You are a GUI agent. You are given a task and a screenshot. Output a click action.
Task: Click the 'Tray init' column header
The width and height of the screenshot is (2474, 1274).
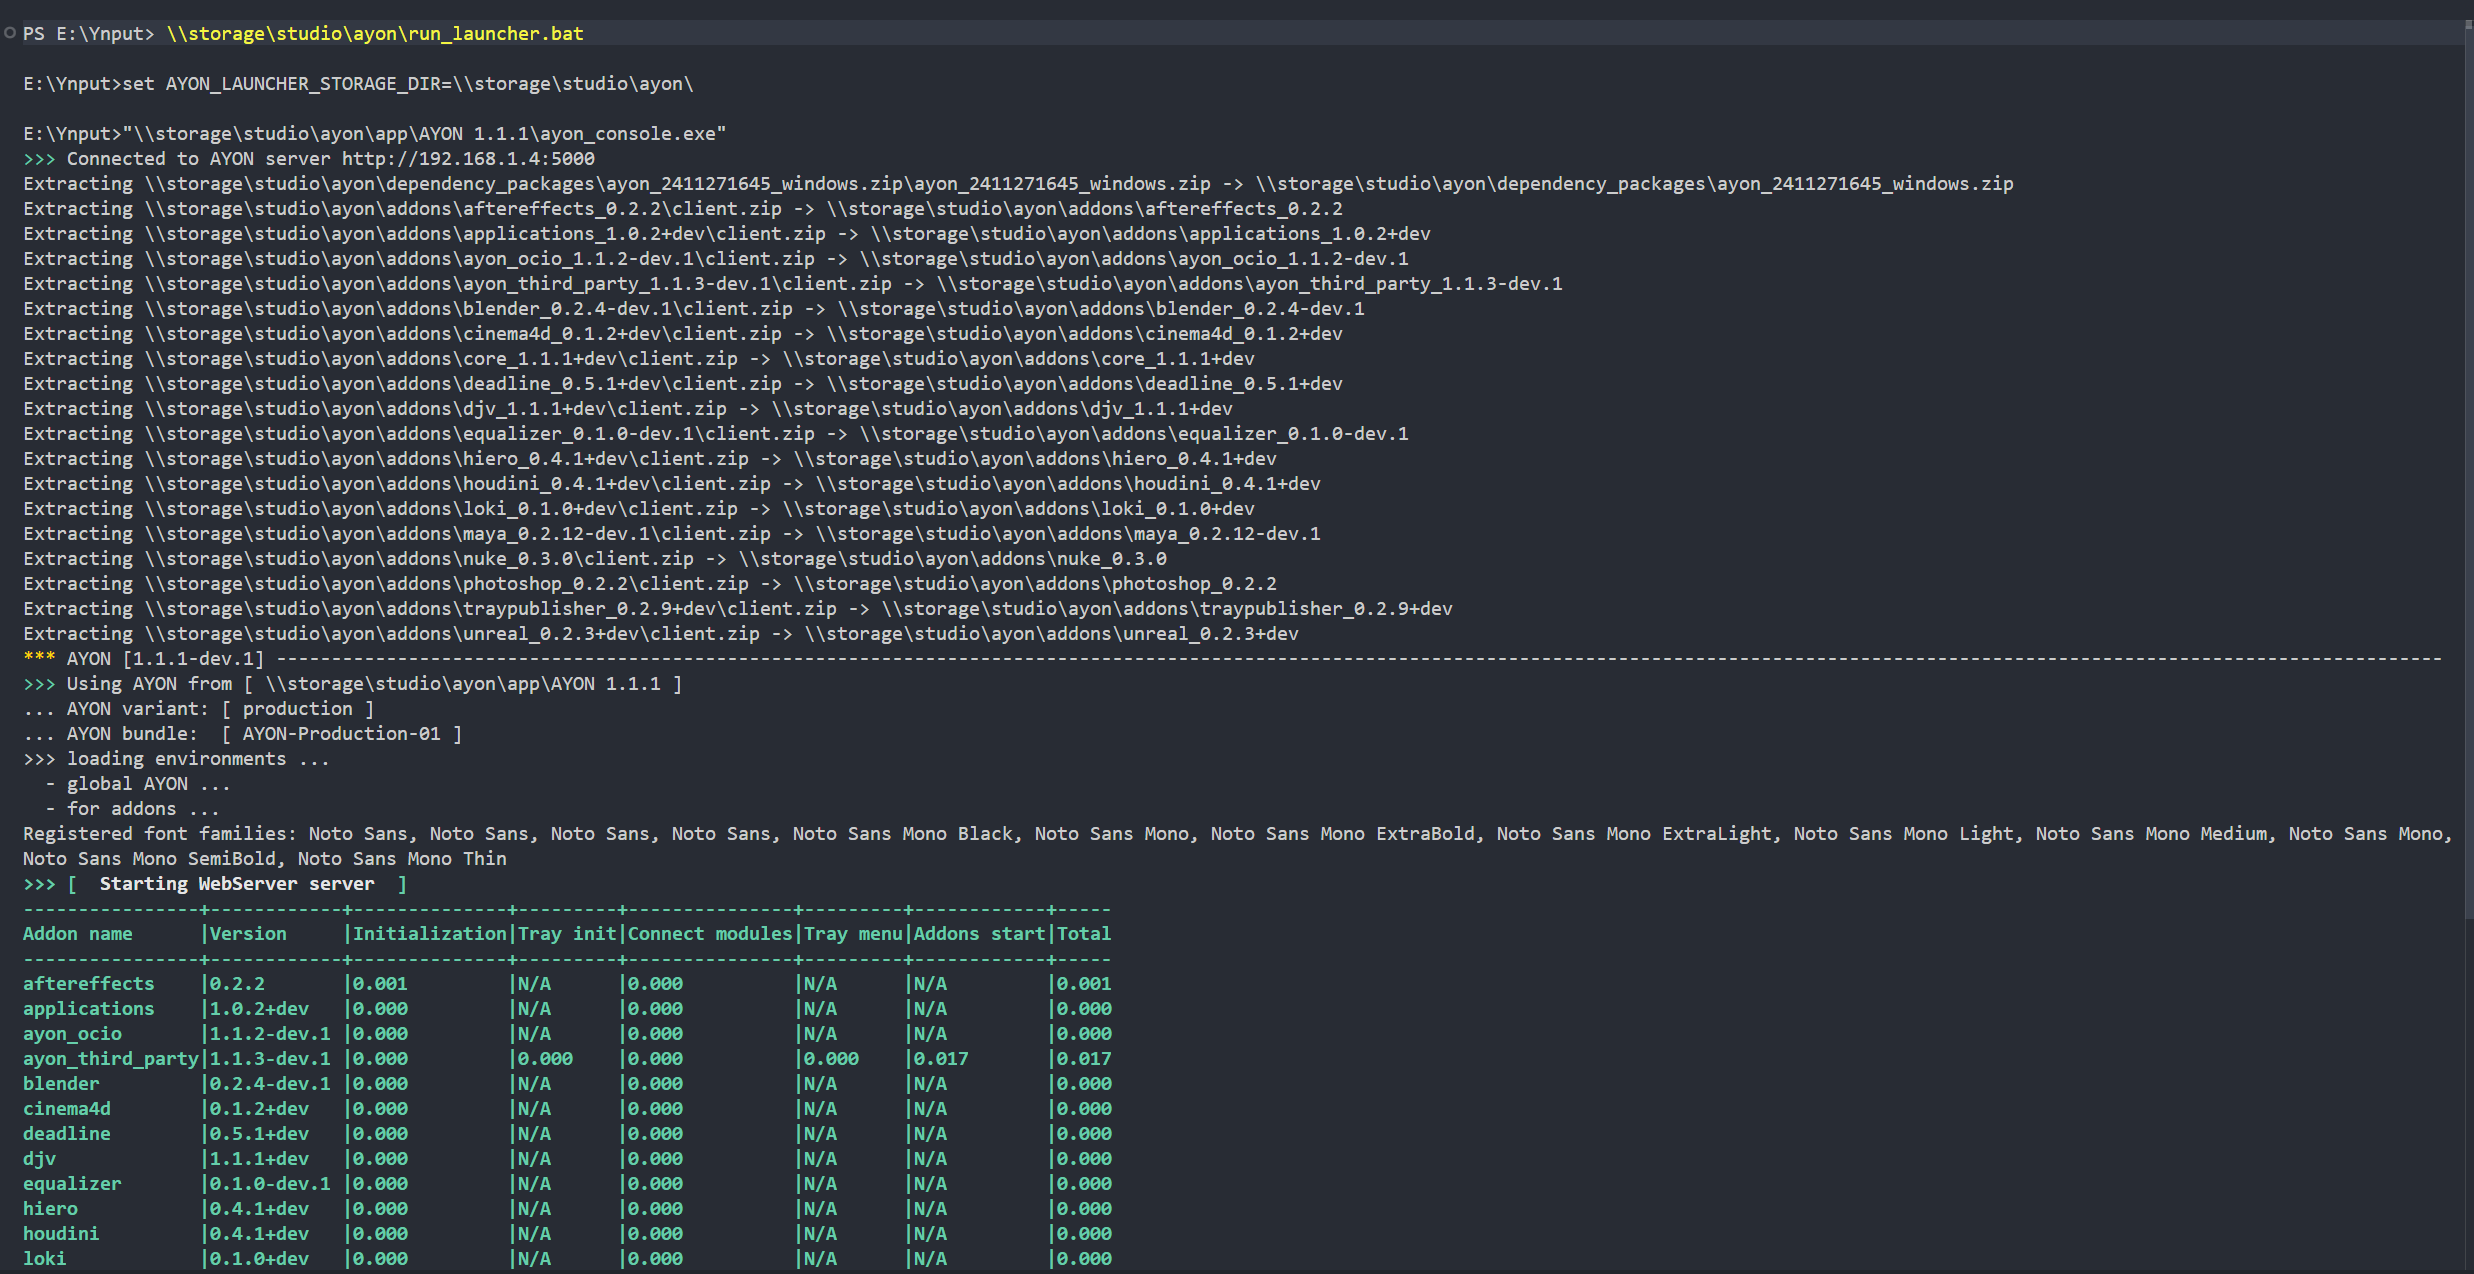point(567,933)
